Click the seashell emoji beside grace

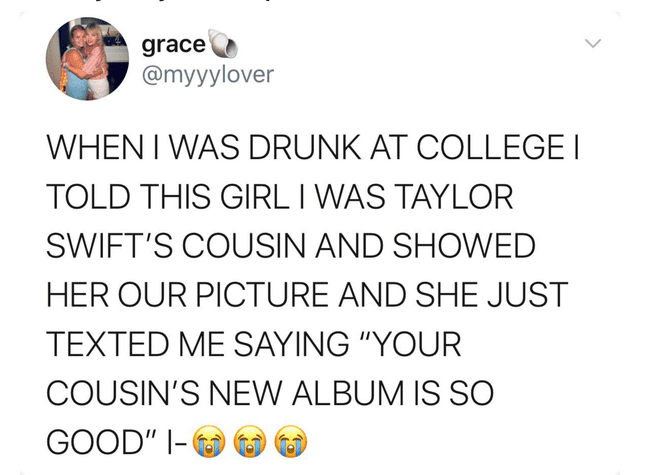tap(223, 43)
